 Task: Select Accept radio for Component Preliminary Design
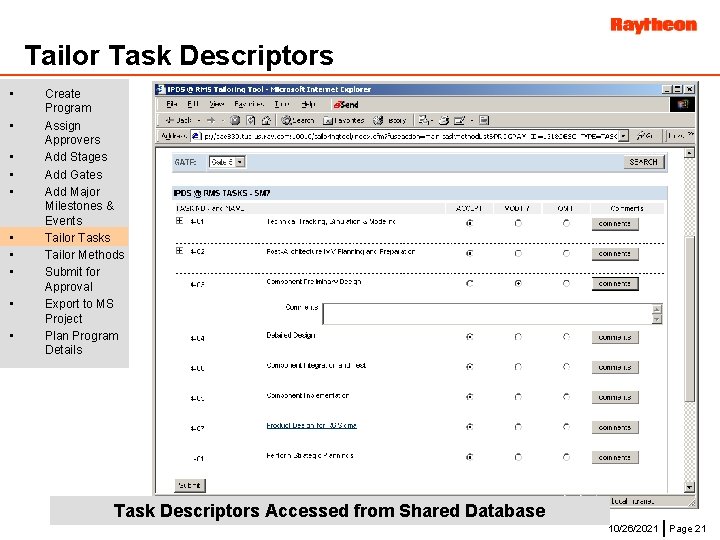click(x=469, y=283)
